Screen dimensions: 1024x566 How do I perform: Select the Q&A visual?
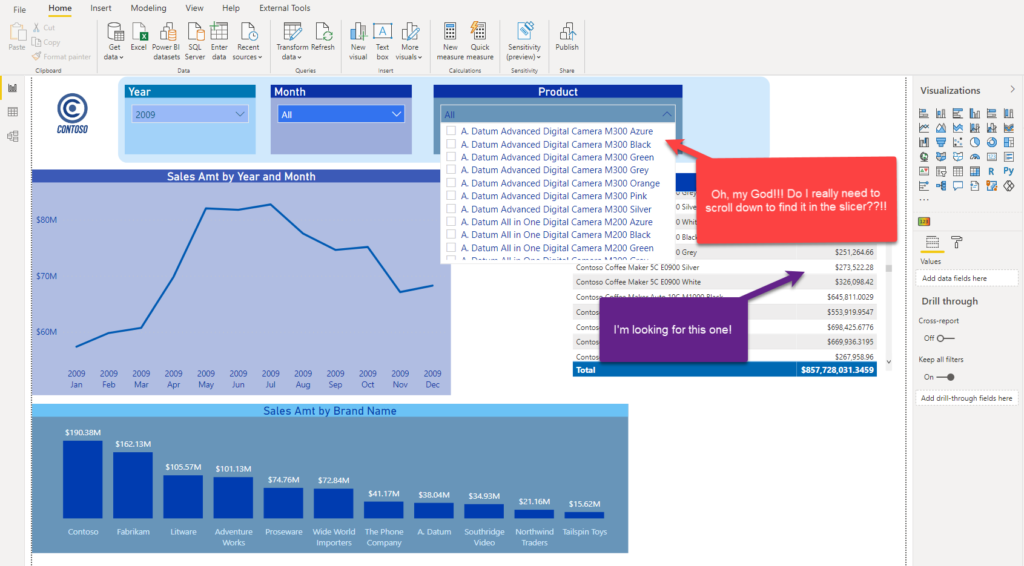coord(958,185)
